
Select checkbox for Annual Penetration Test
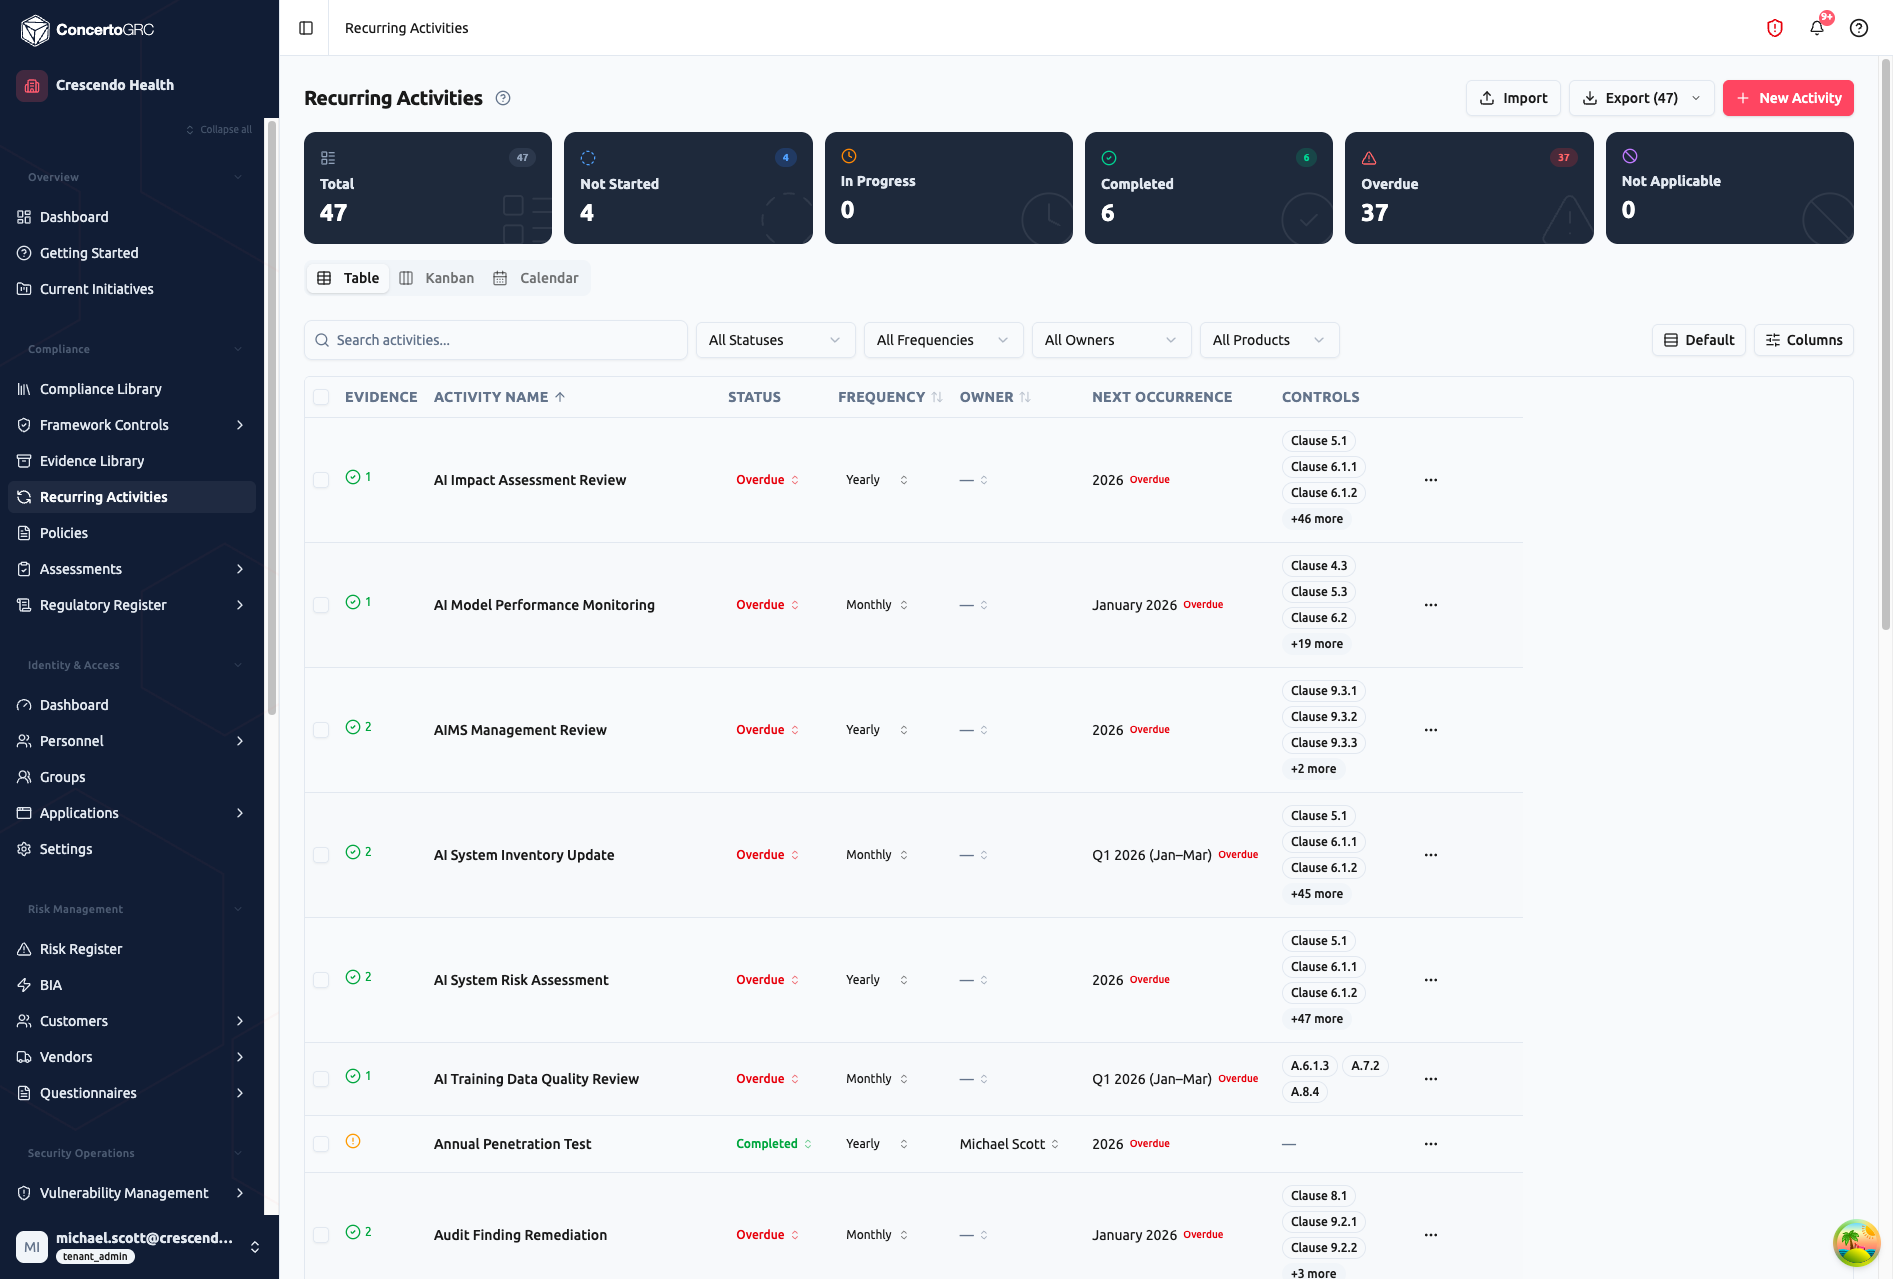click(x=321, y=1144)
